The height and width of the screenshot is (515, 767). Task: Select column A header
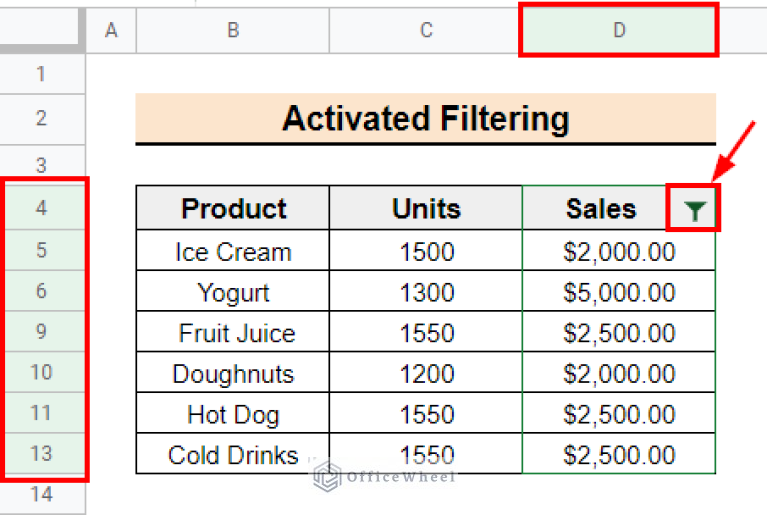pyautogui.click(x=111, y=30)
